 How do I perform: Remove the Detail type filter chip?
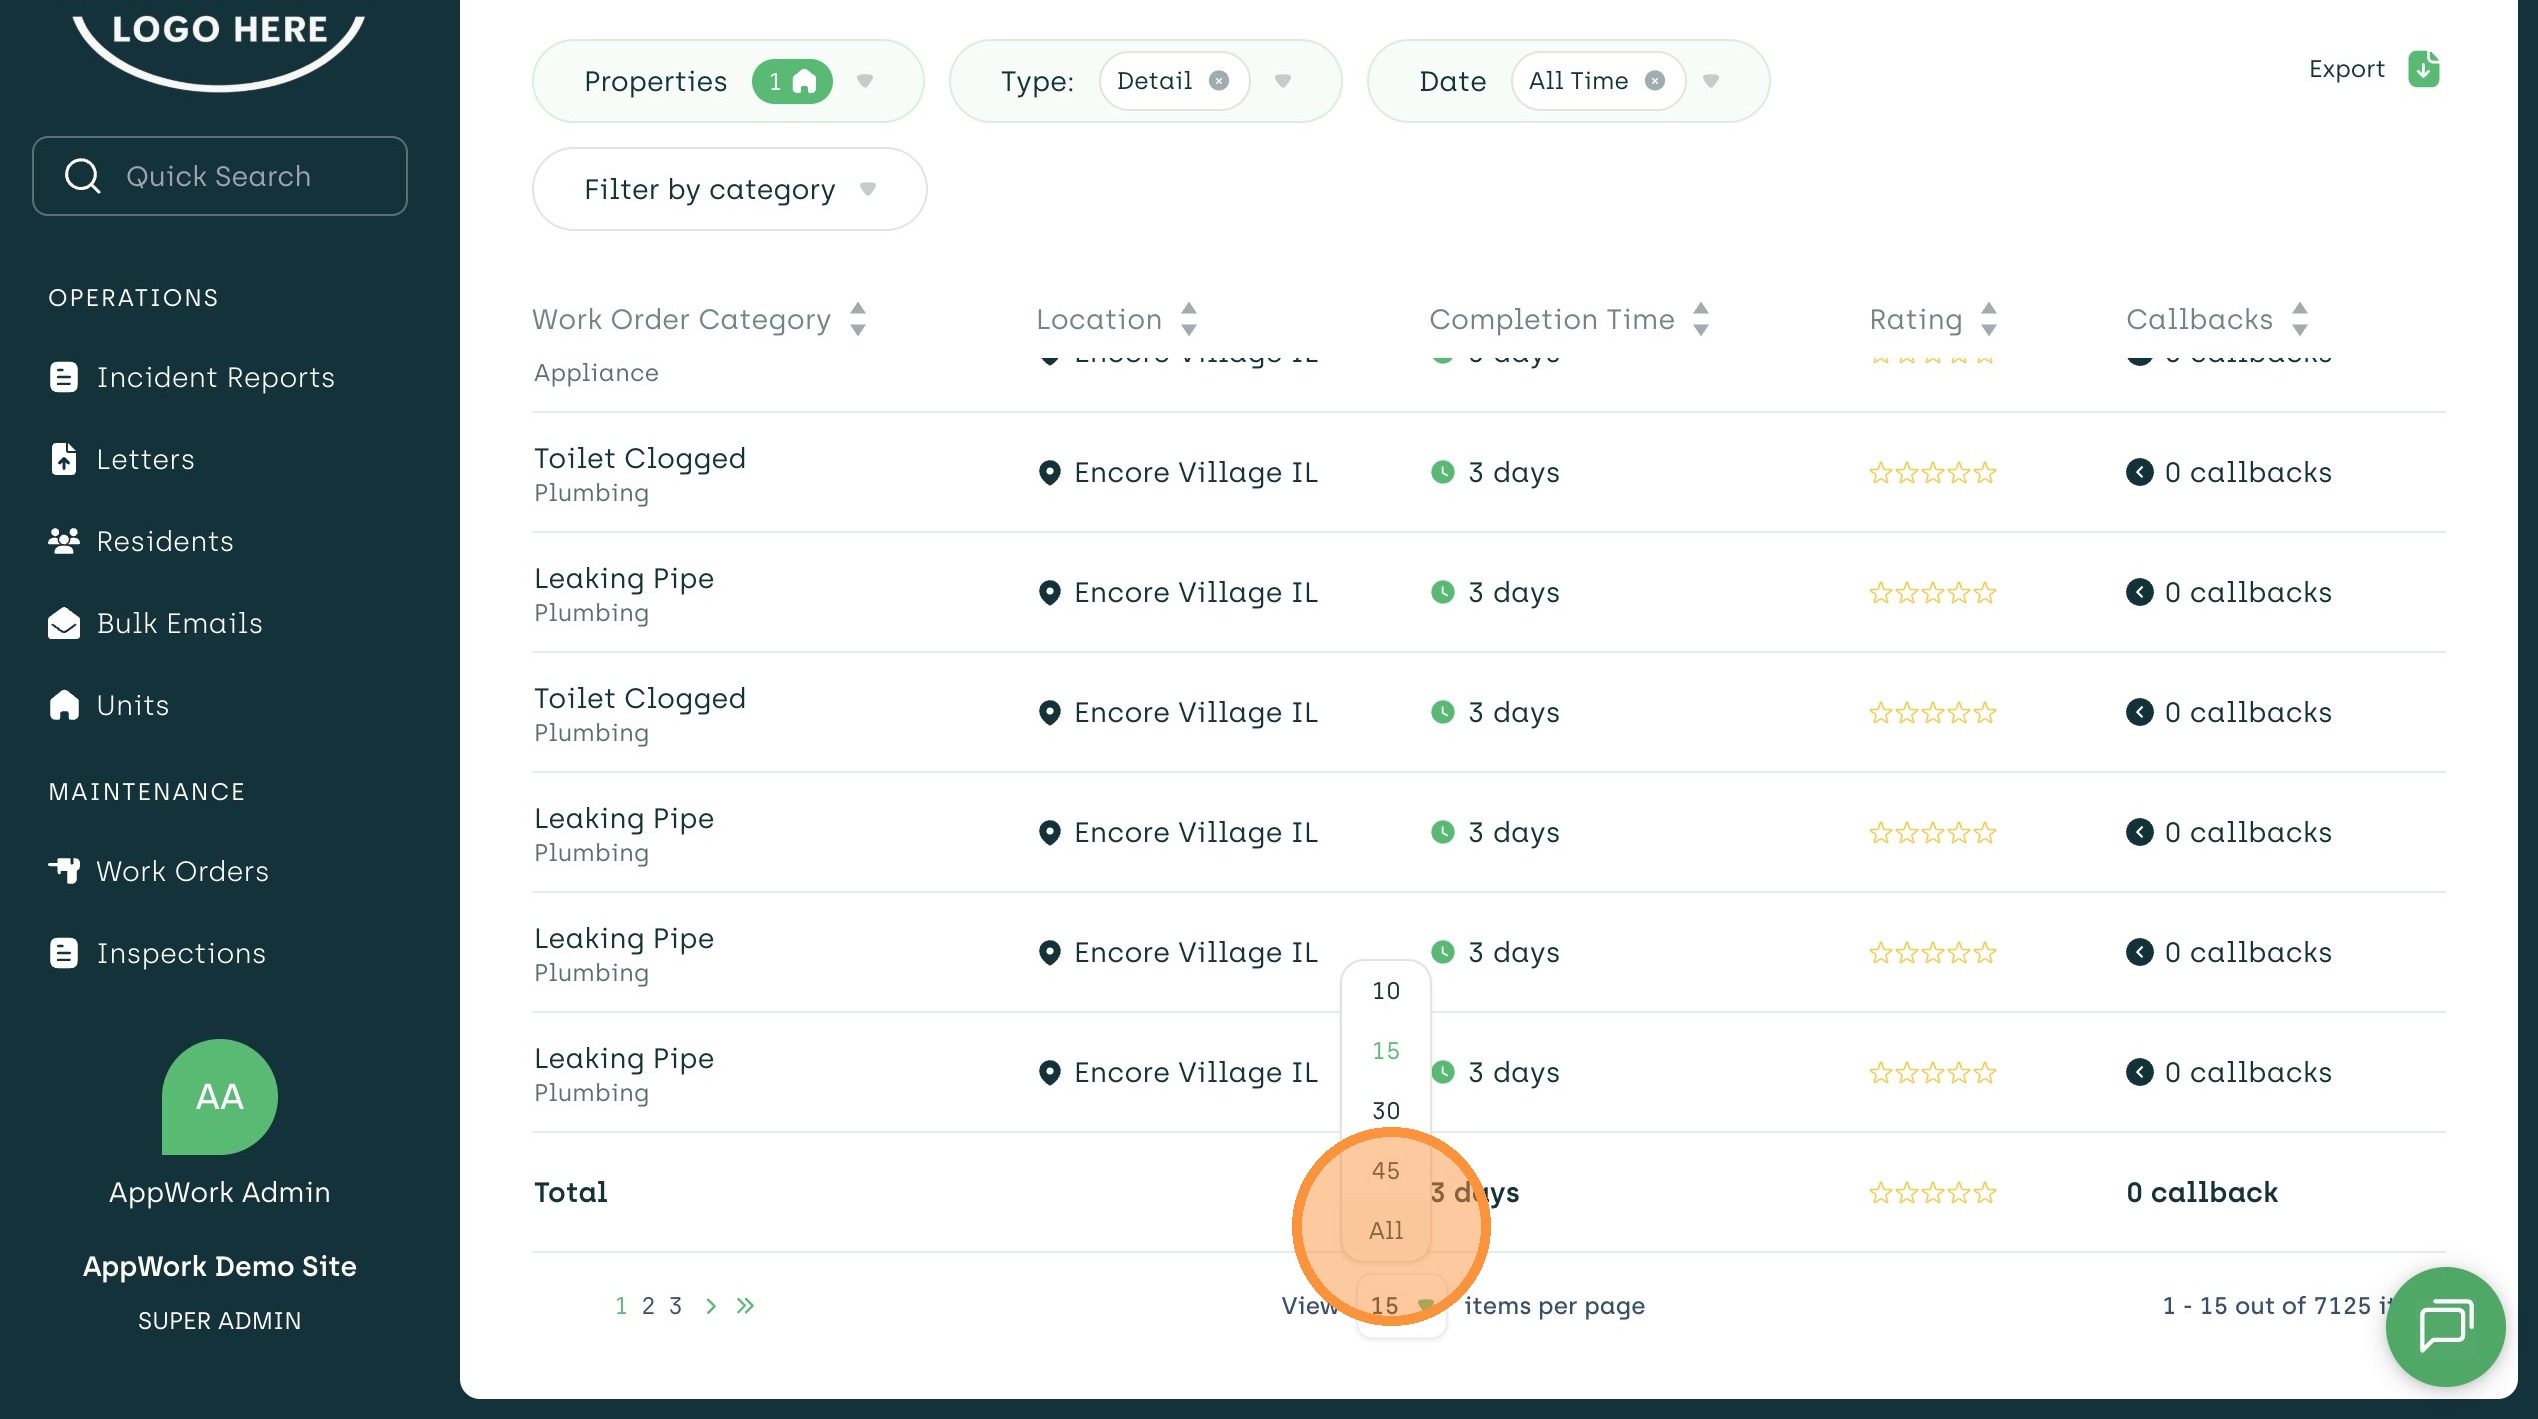point(1218,81)
